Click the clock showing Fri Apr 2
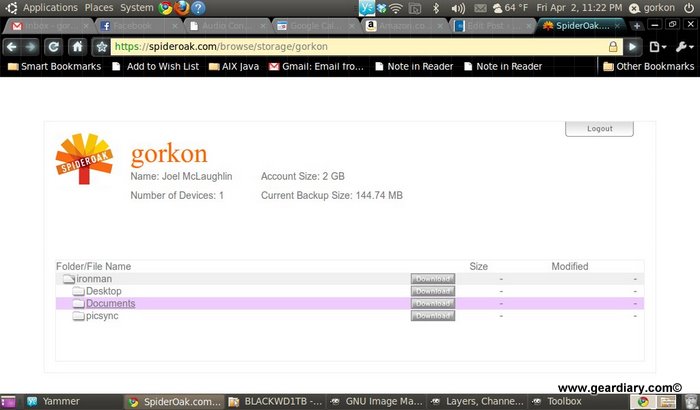 click(579, 8)
